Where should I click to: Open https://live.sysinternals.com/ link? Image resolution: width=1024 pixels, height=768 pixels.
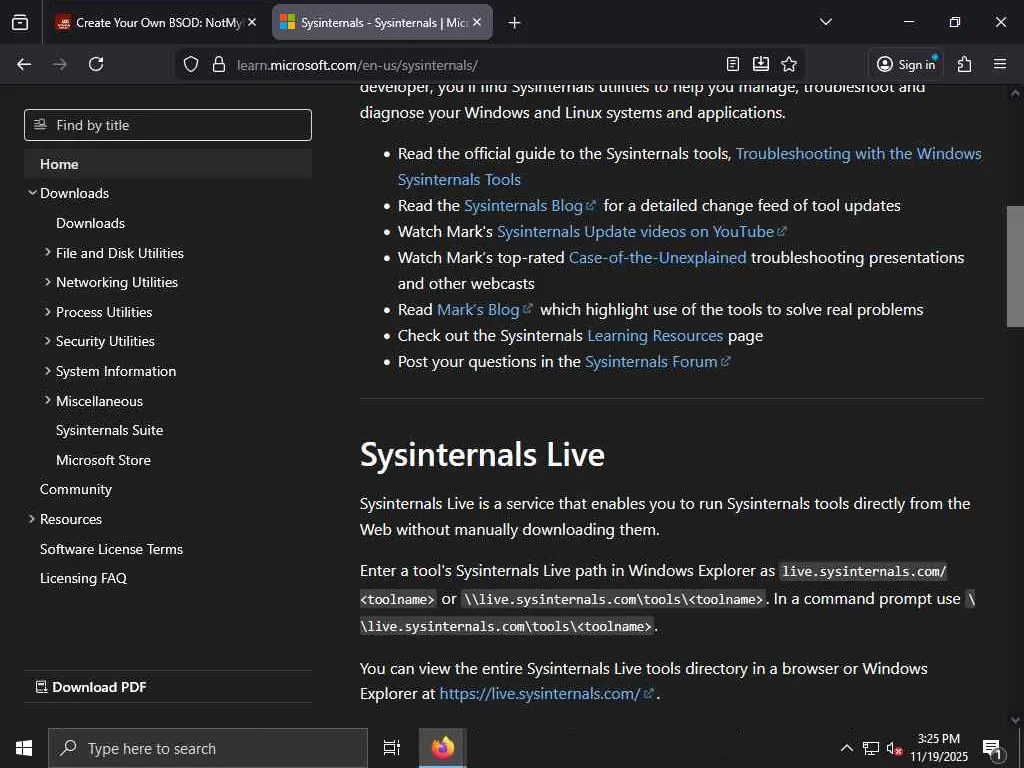546,694
